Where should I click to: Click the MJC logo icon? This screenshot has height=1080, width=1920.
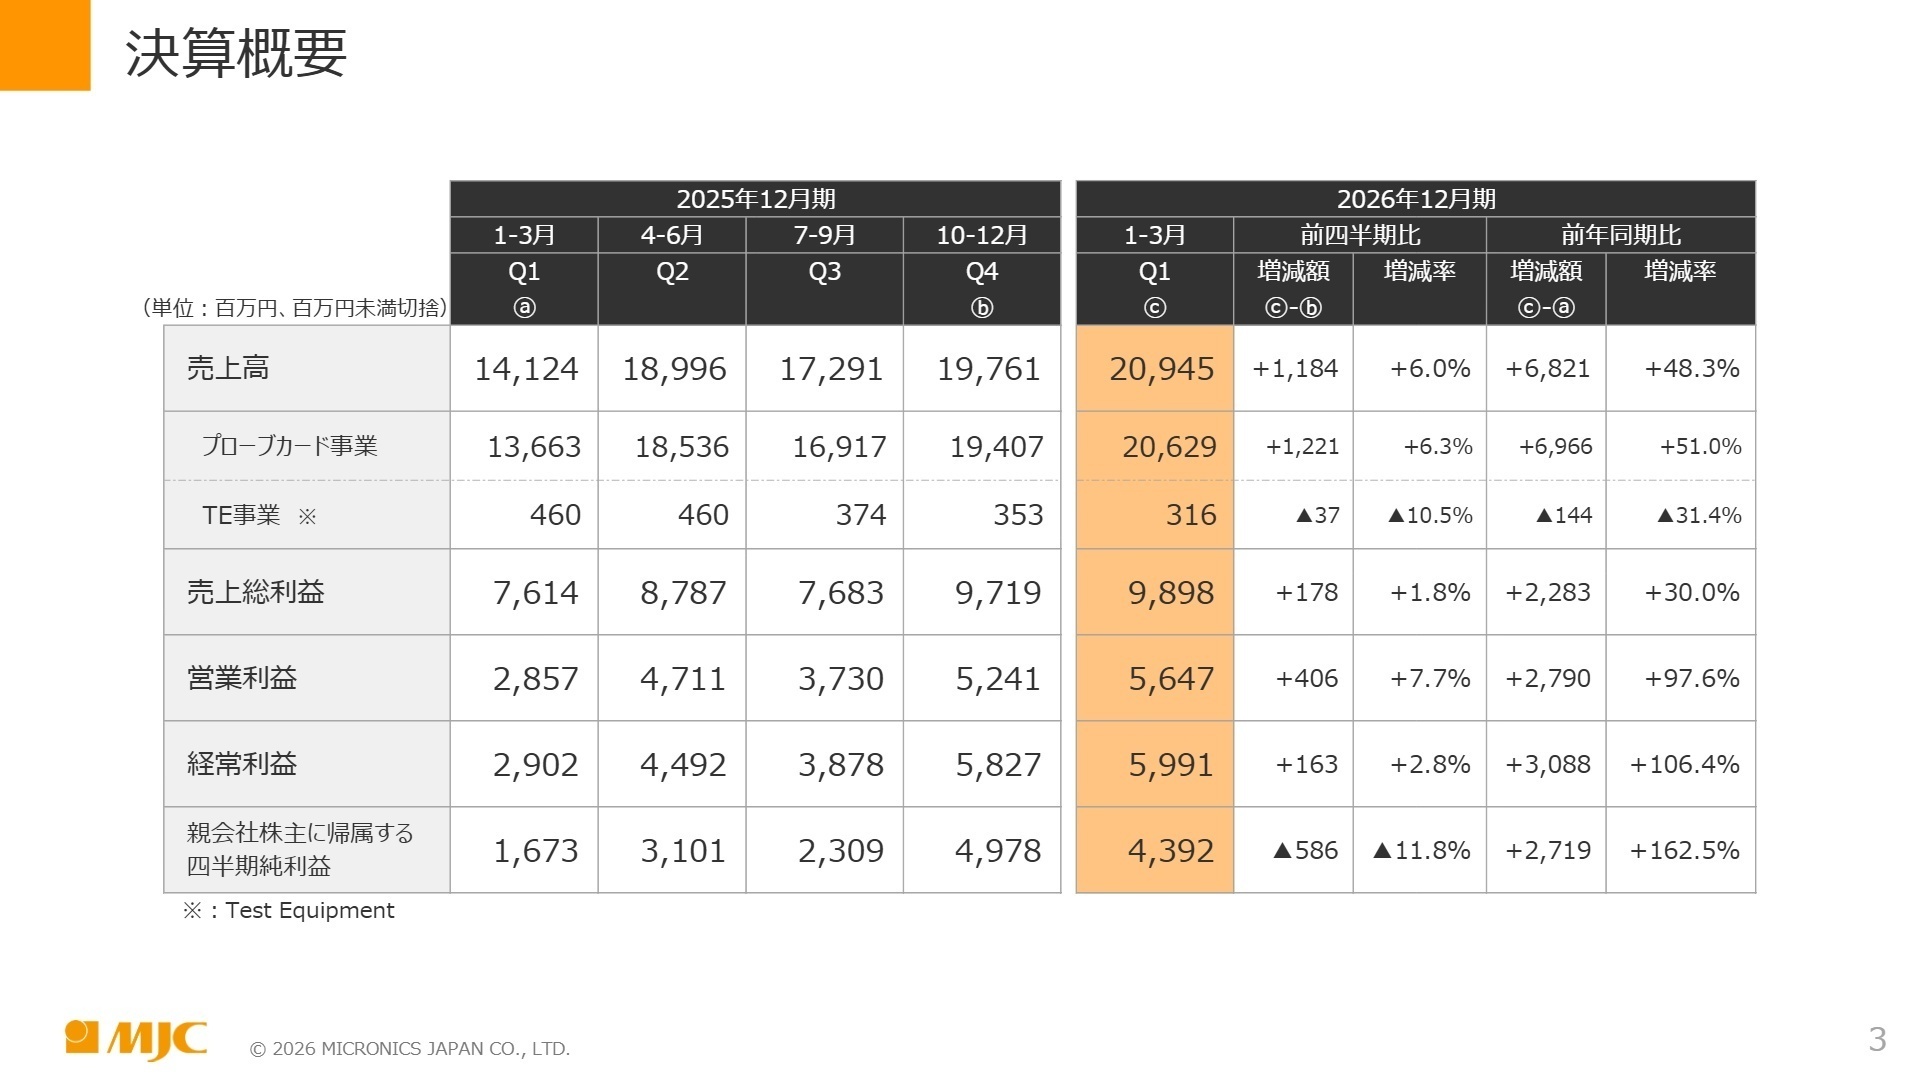click(135, 1040)
